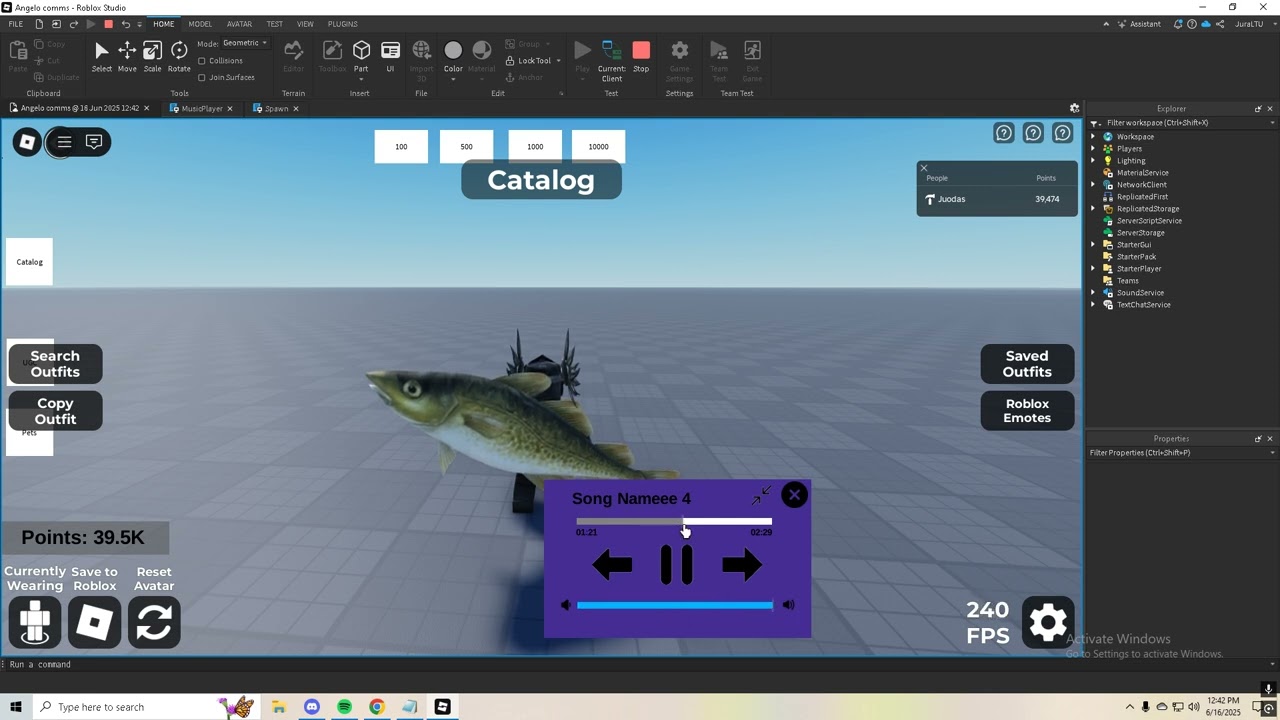The width and height of the screenshot is (1280, 720).
Task: Expand the ReplicatedStorage node
Action: tap(1093, 209)
